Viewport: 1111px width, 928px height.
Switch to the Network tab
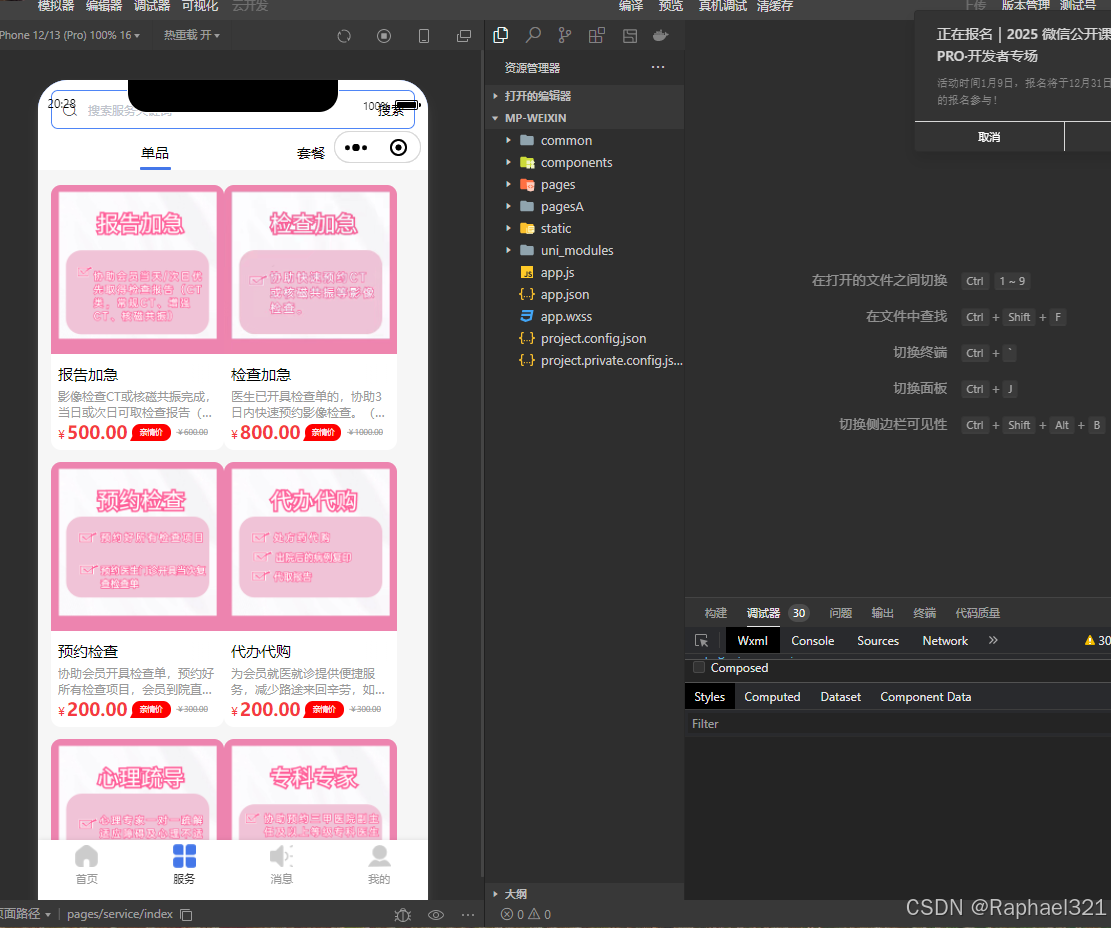tap(944, 640)
